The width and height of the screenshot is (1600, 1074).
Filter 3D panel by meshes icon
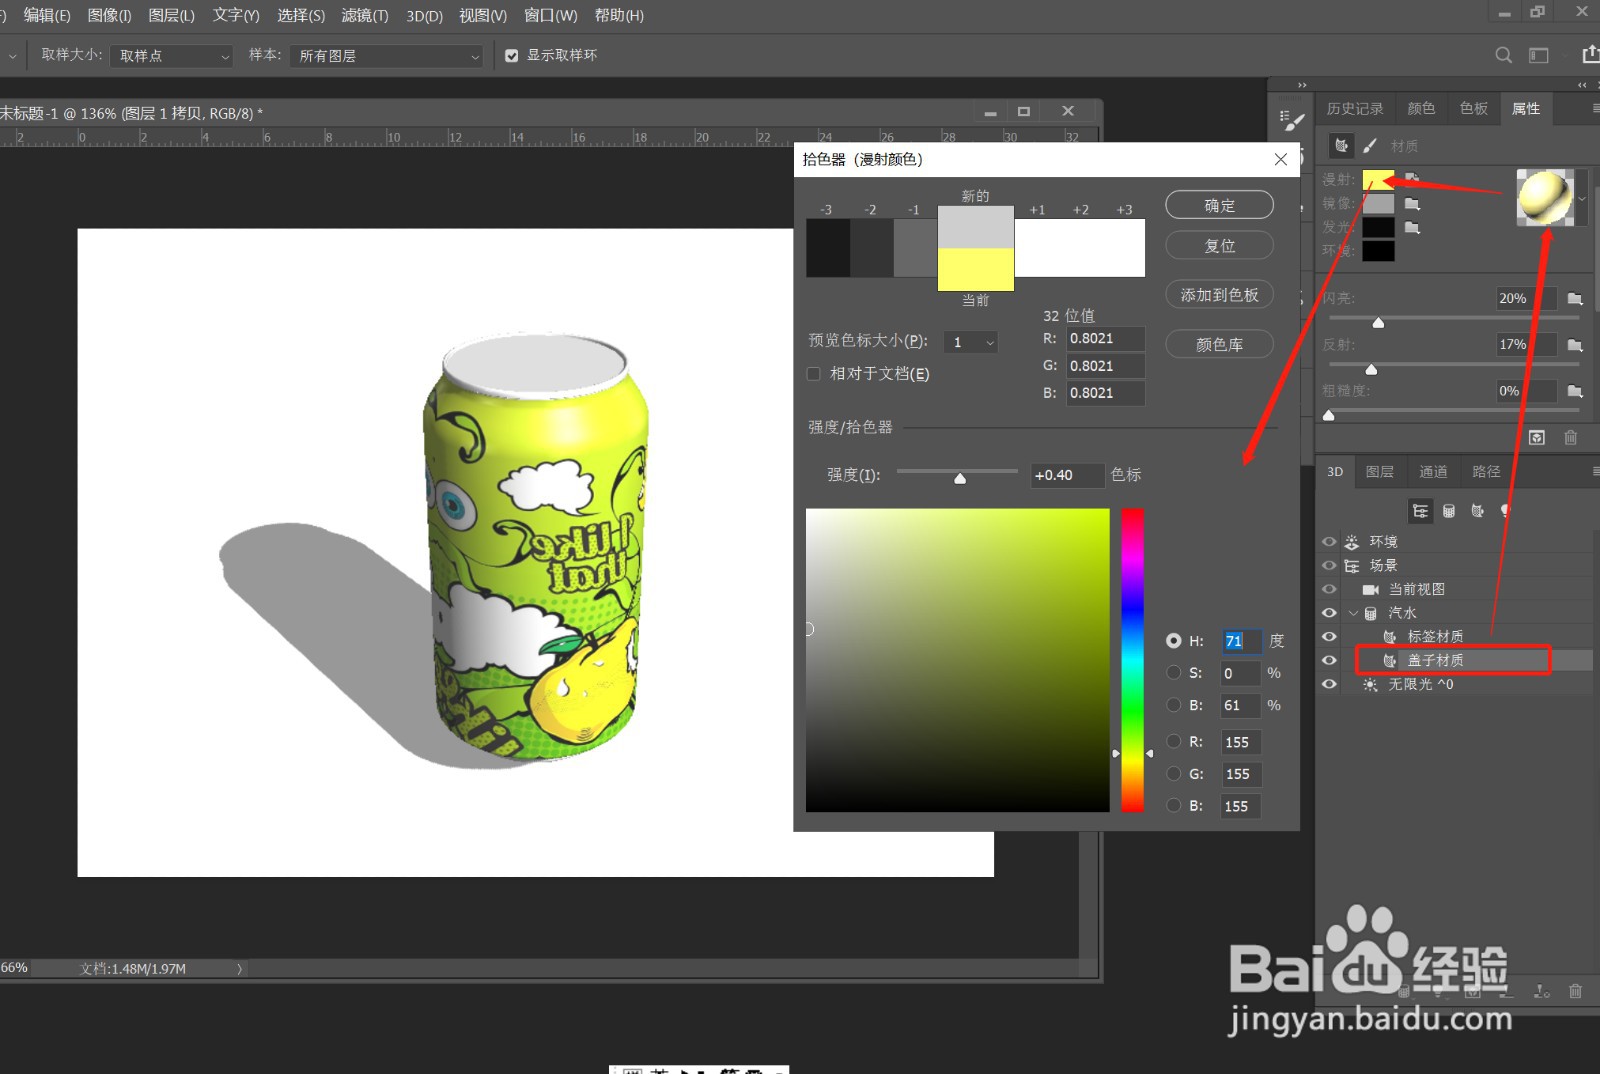coord(1448,511)
